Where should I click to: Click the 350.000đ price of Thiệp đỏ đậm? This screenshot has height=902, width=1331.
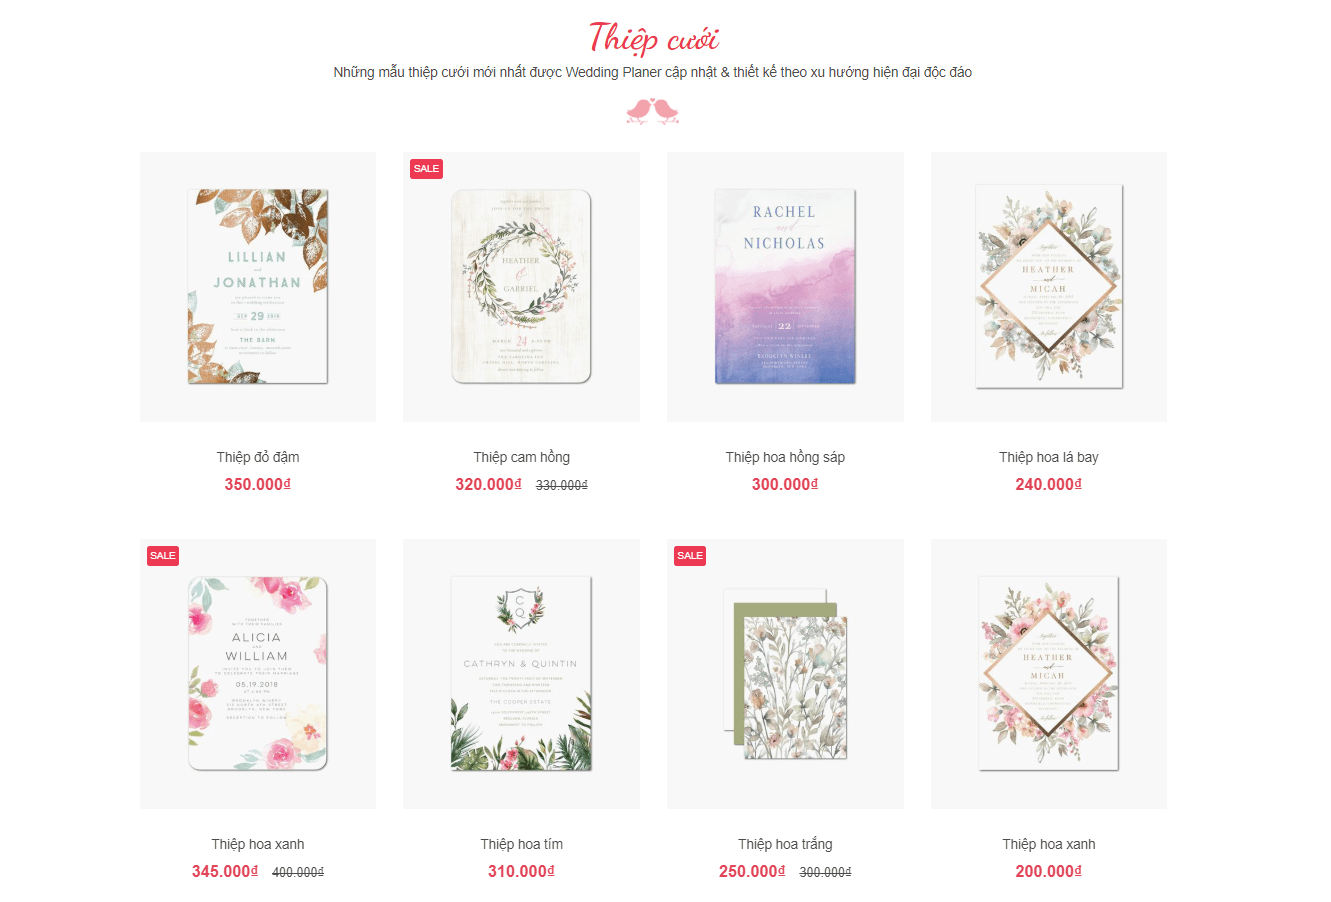coord(258,484)
